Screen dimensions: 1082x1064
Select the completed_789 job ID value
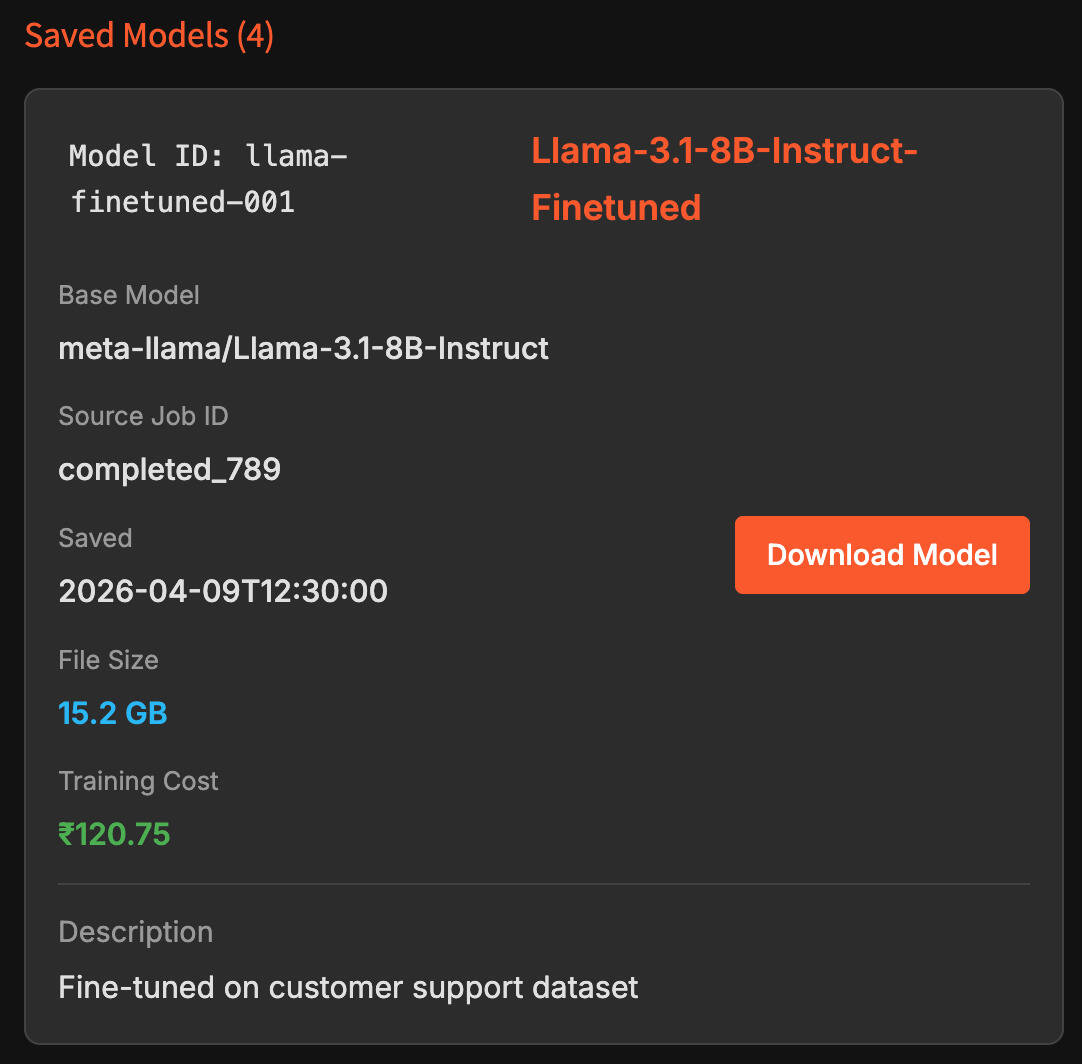click(x=170, y=469)
